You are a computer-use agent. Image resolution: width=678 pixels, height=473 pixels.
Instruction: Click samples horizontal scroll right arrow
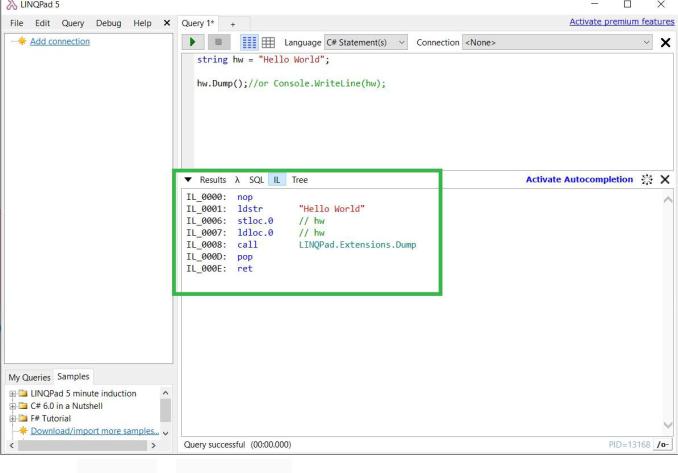pyautogui.click(x=154, y=445)
